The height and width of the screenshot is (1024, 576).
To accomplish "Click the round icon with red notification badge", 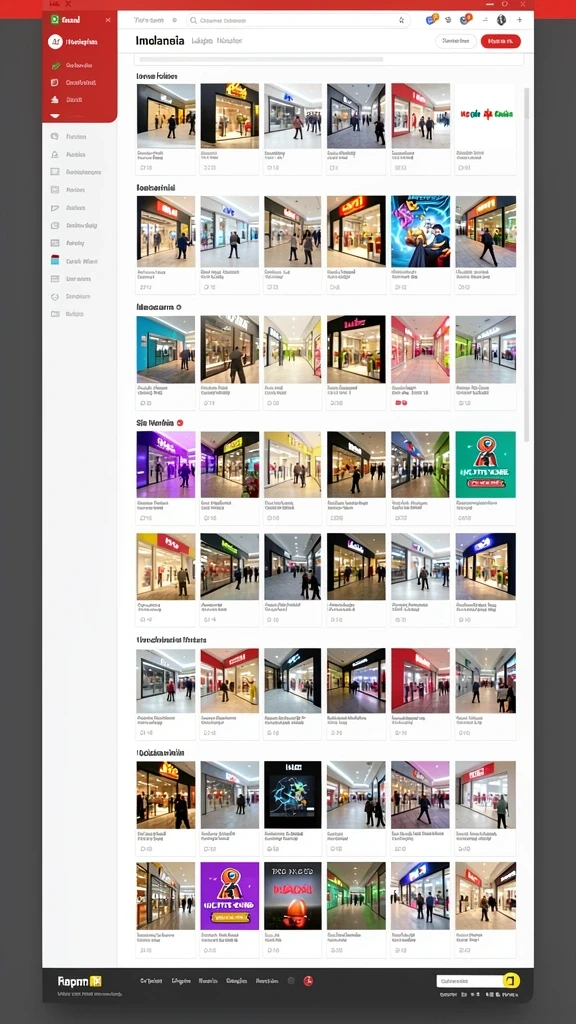I will click(465, 20).
